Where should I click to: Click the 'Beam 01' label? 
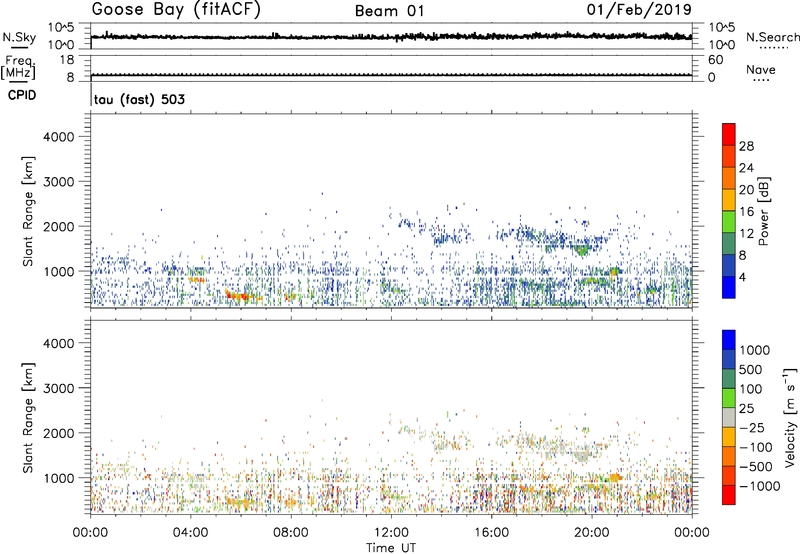click(390, 11)
